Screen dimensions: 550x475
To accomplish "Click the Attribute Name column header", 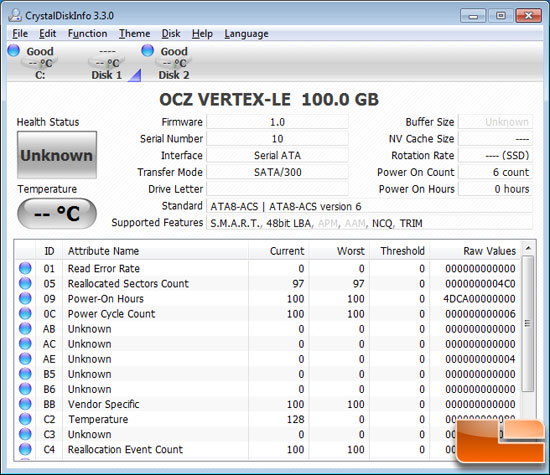I will click(155, 251).
